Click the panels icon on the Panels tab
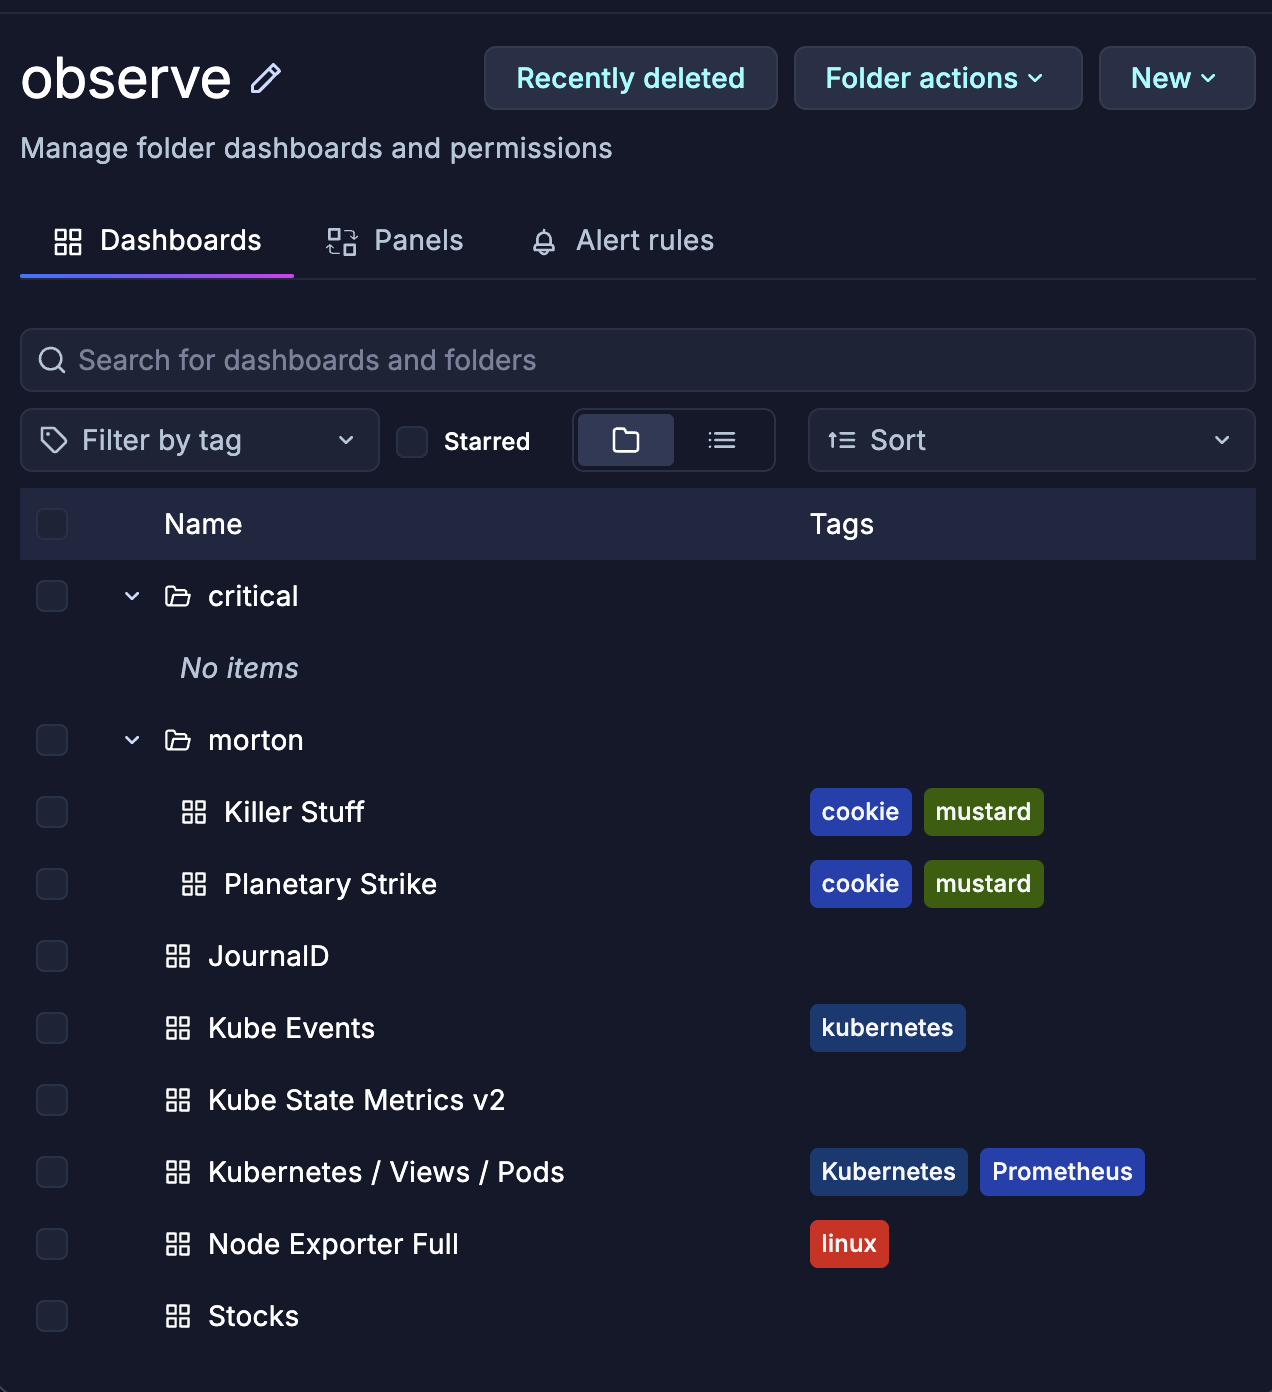1272x1392 pixels. click(x=342, y=241)
